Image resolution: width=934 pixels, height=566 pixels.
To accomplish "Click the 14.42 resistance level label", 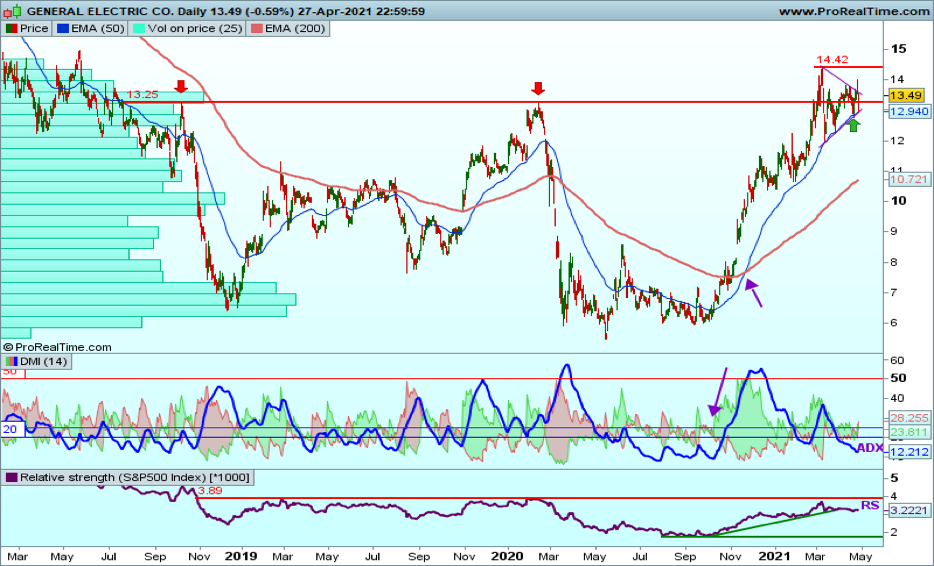I will tap(832, 60).
